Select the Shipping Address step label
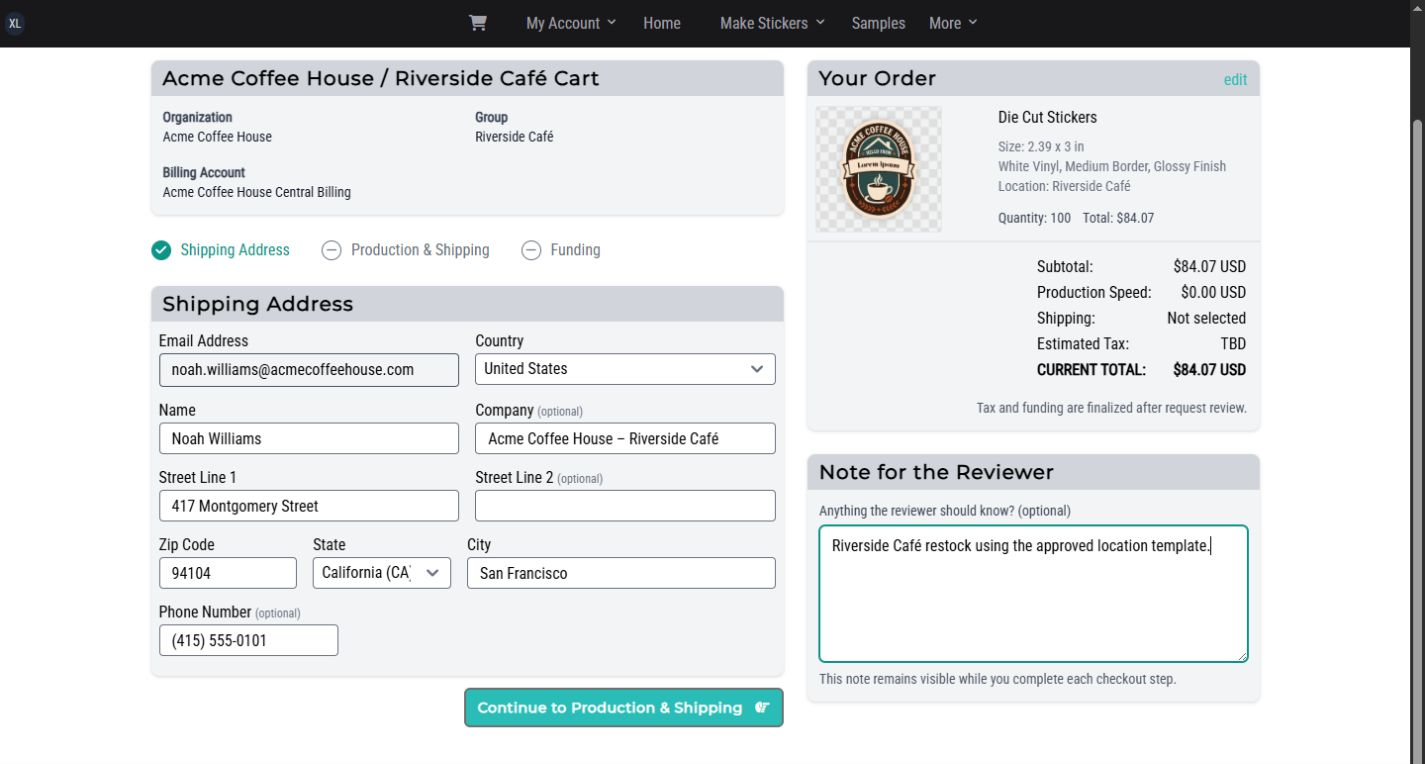Viewport: 1425px width, 764px height. [x=235, y=250]
